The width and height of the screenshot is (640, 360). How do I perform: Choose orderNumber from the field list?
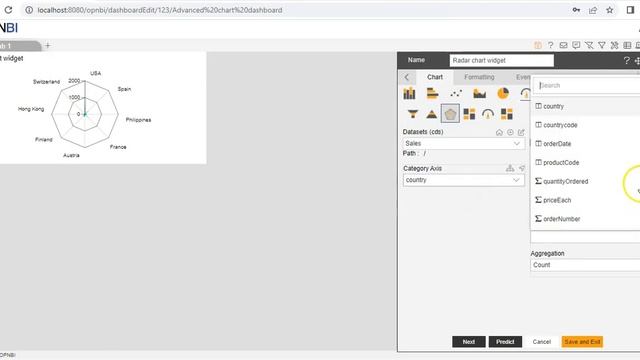point(585,219)
